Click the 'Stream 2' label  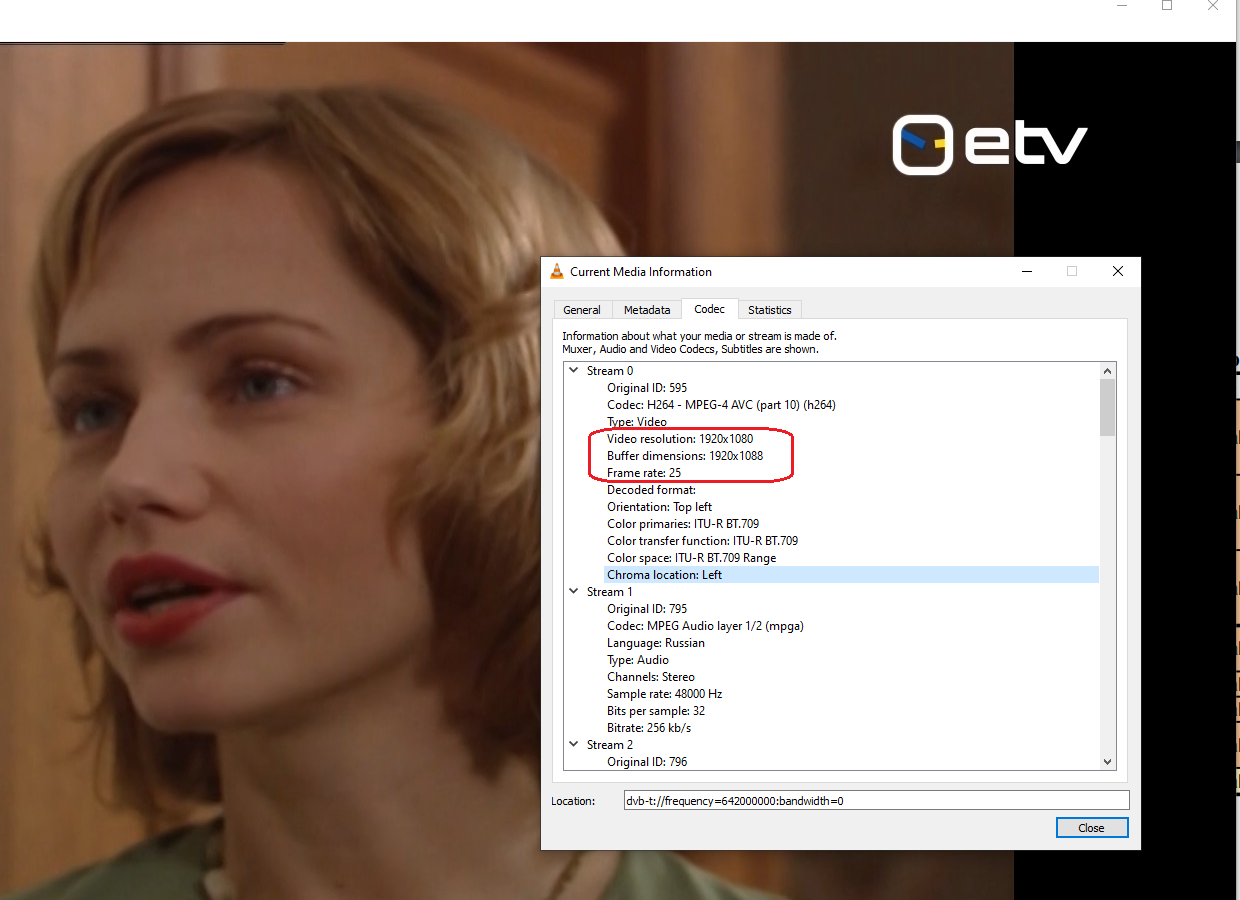click(x=610, y=745)
